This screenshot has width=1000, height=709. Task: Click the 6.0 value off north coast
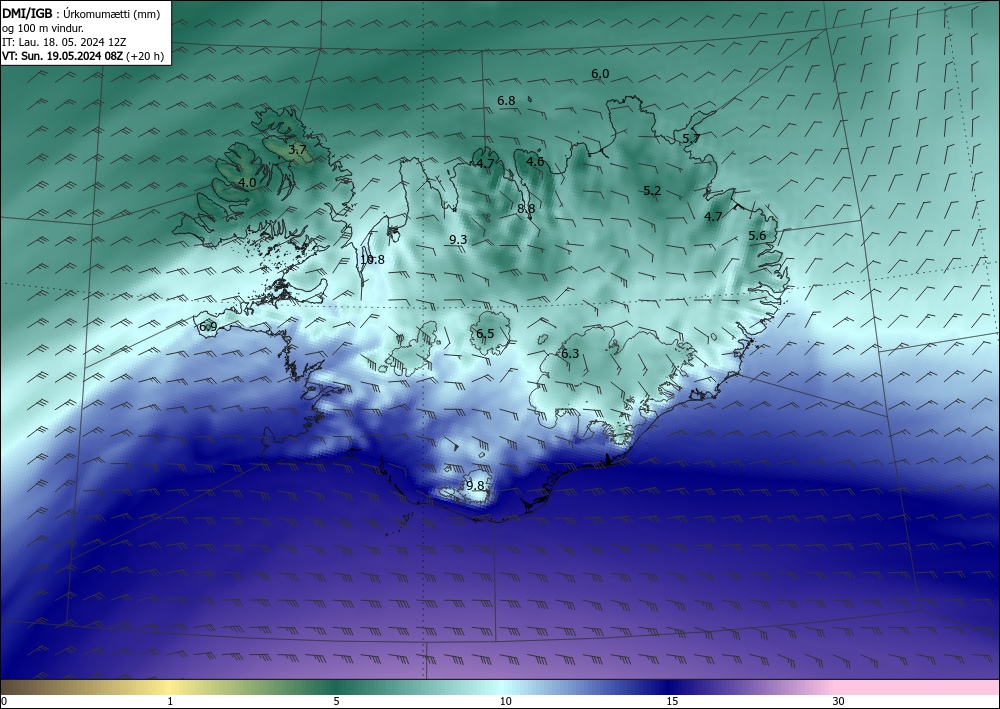coord(600,74)
